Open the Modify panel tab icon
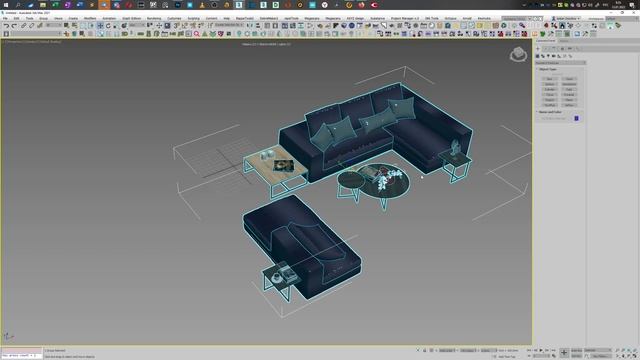This screenshot has height=360, width=640. click(546, 49)
